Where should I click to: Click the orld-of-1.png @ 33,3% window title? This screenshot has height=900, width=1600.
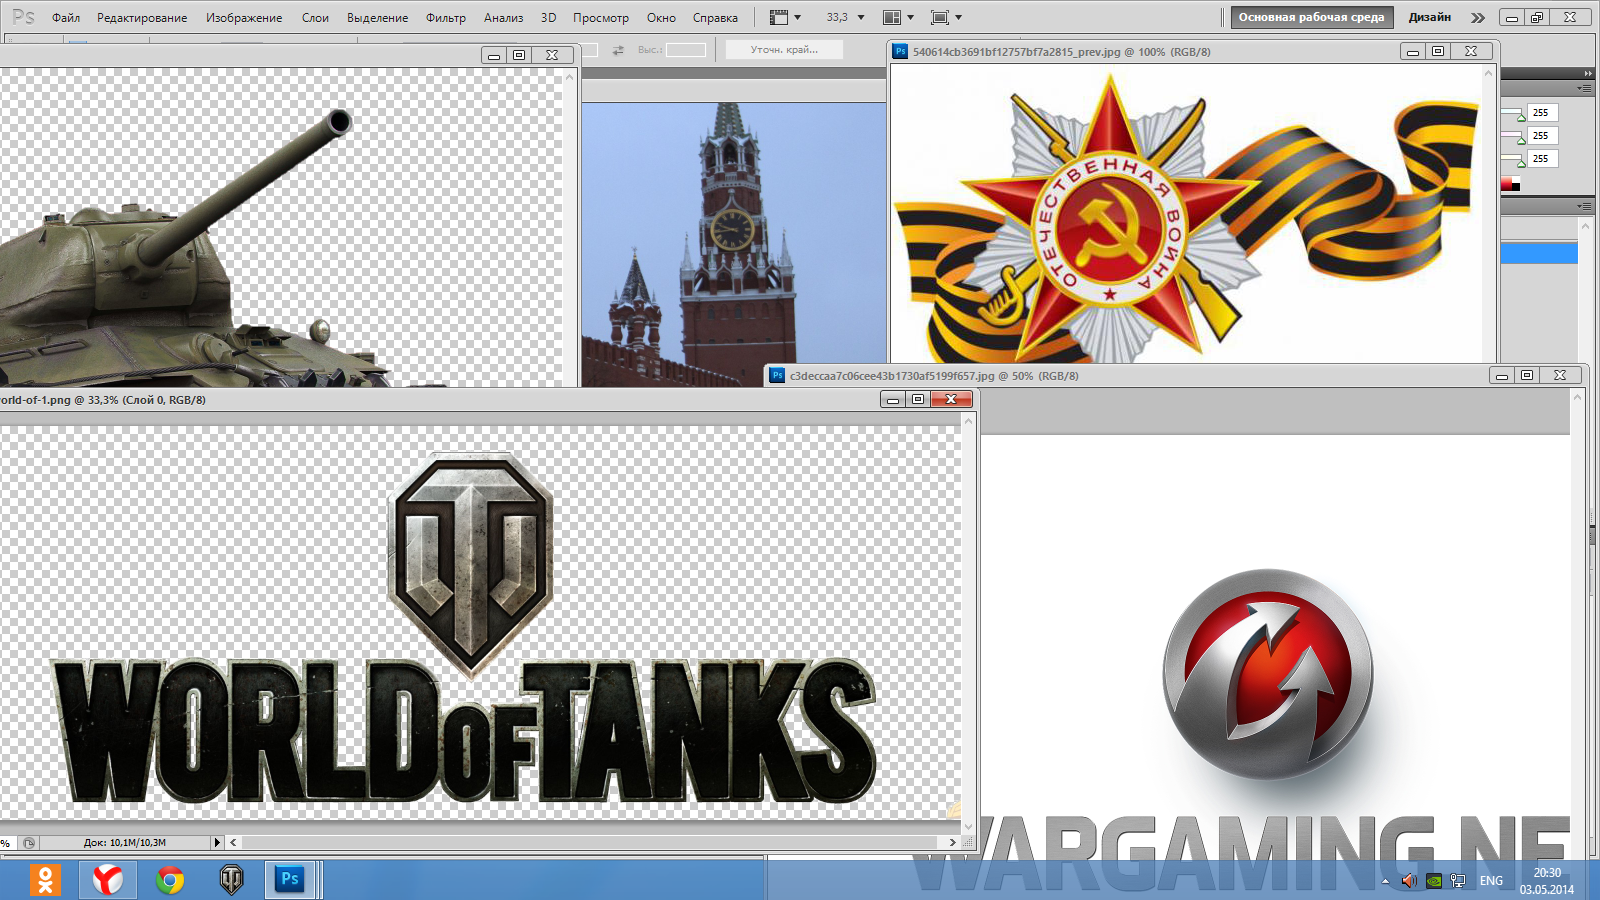click(x=103, y=400)
